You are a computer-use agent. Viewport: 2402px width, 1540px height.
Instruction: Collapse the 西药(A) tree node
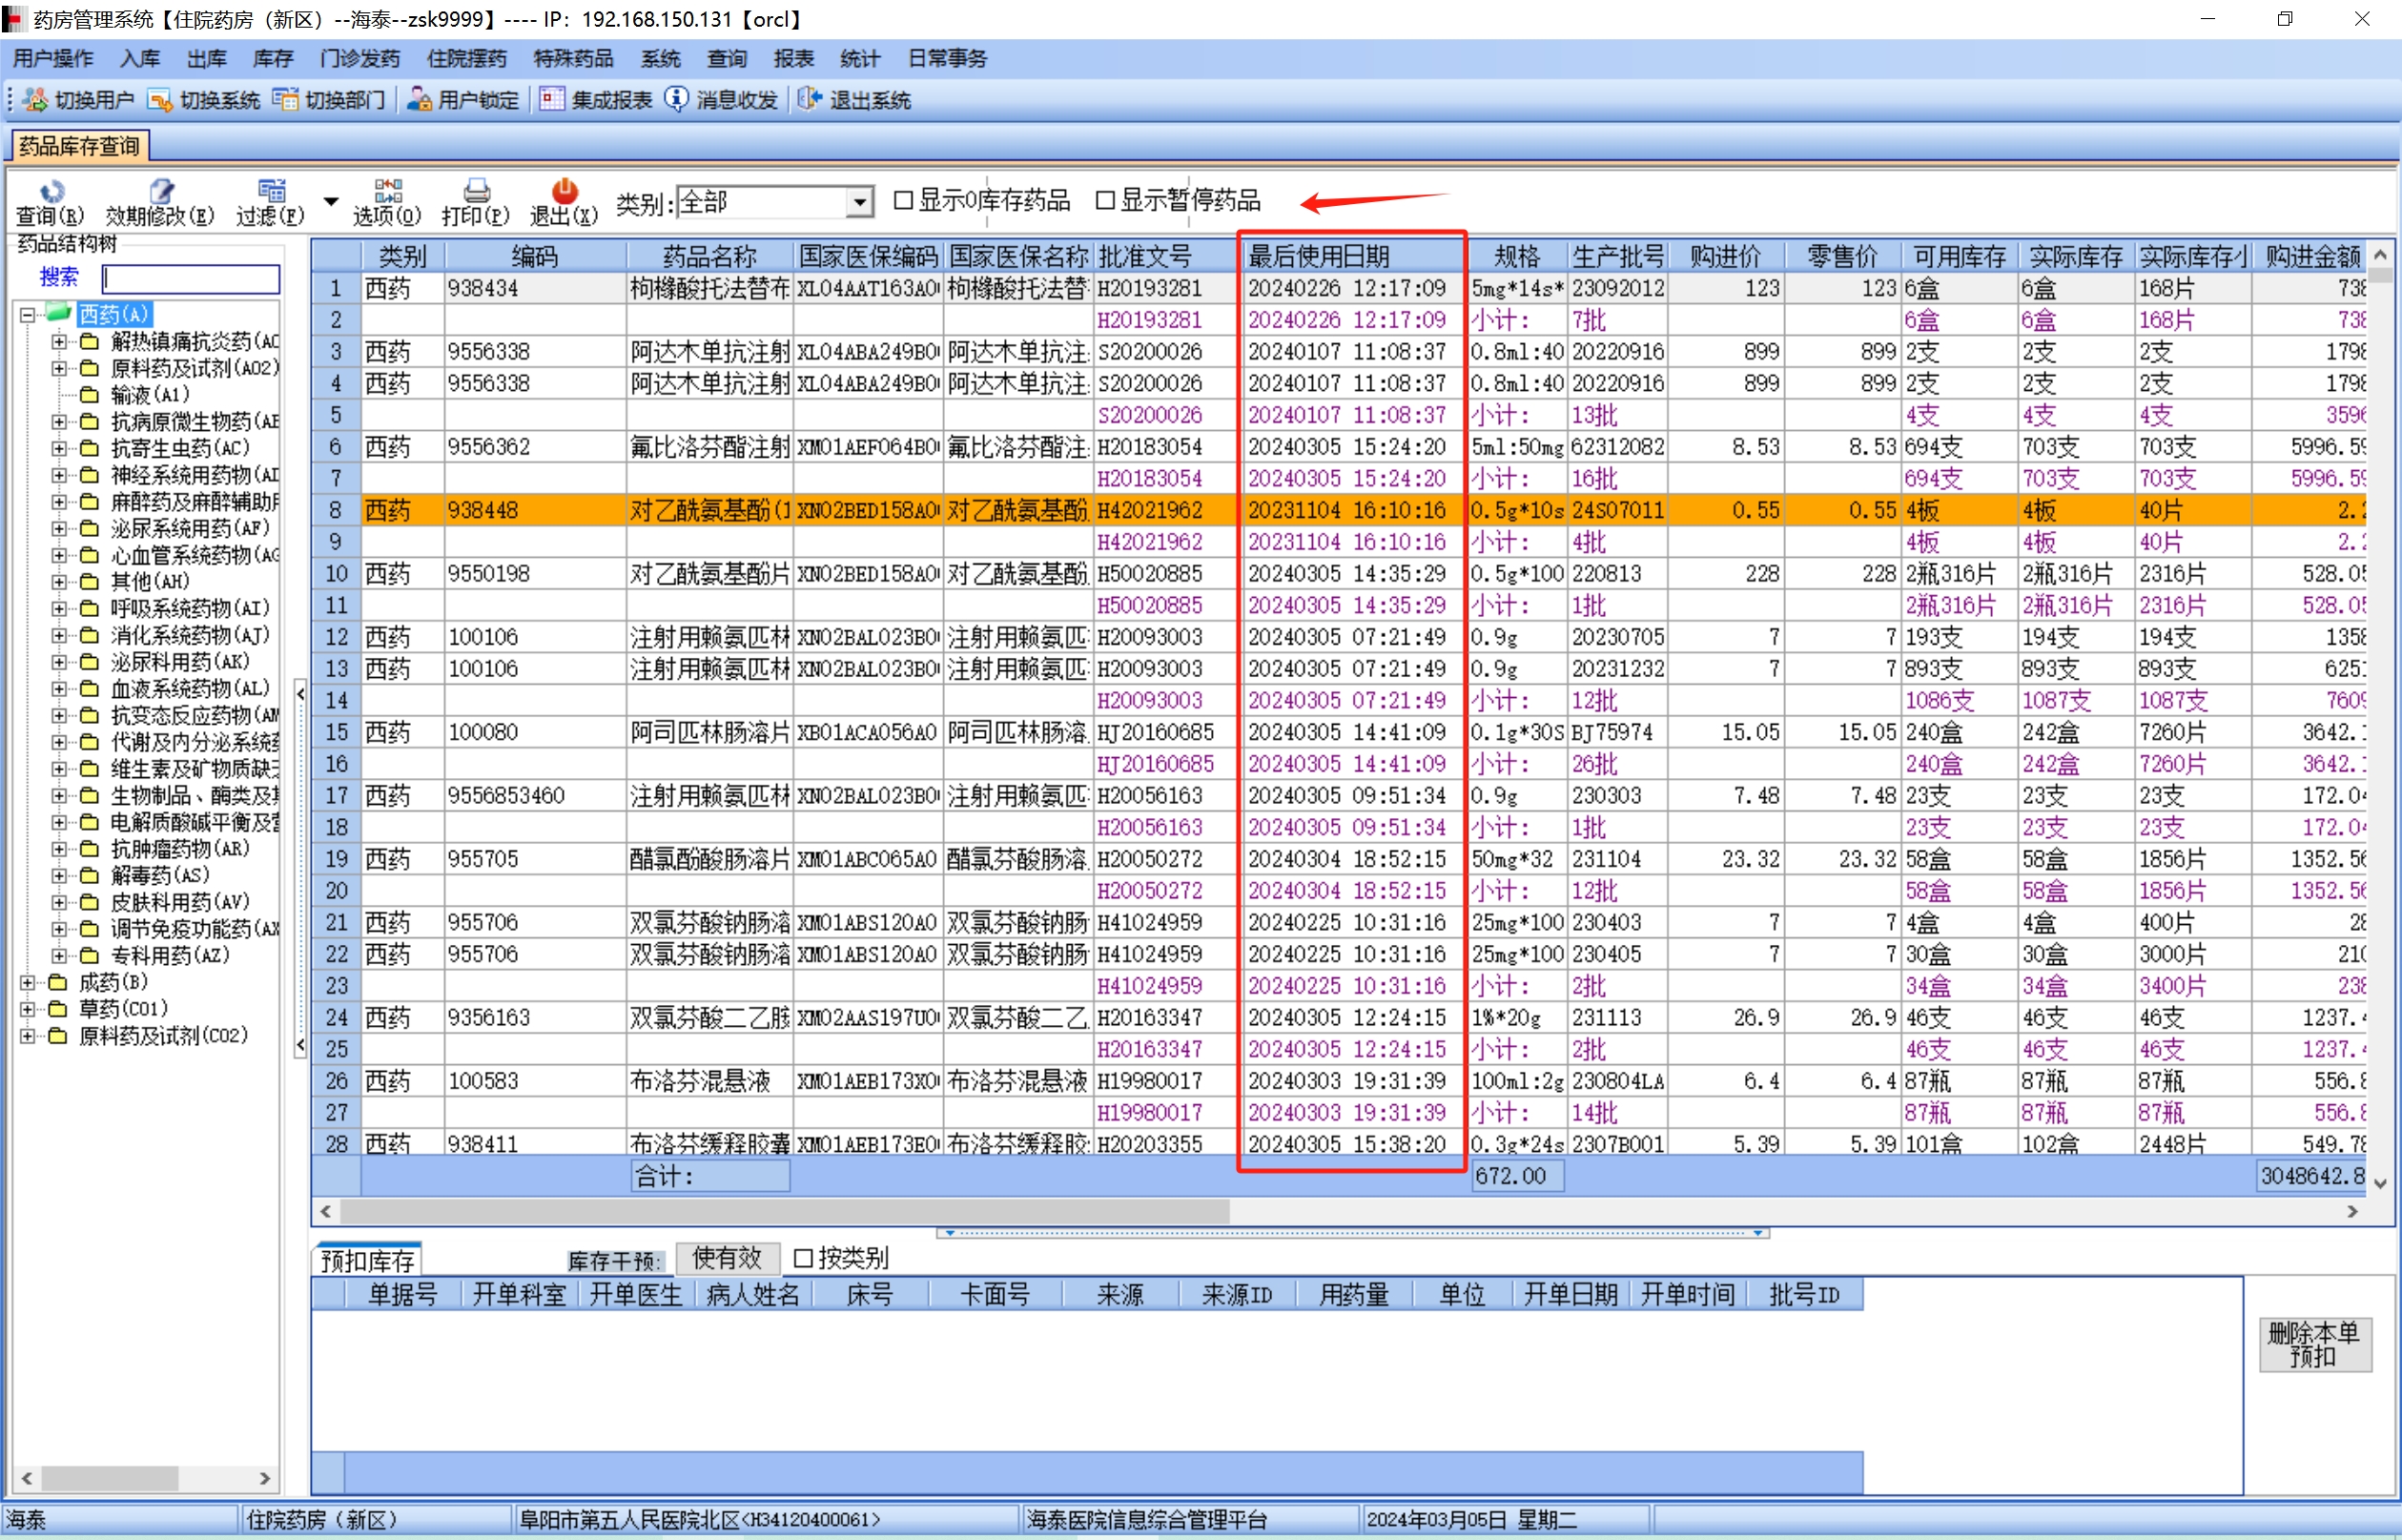[x=28, y=315]
